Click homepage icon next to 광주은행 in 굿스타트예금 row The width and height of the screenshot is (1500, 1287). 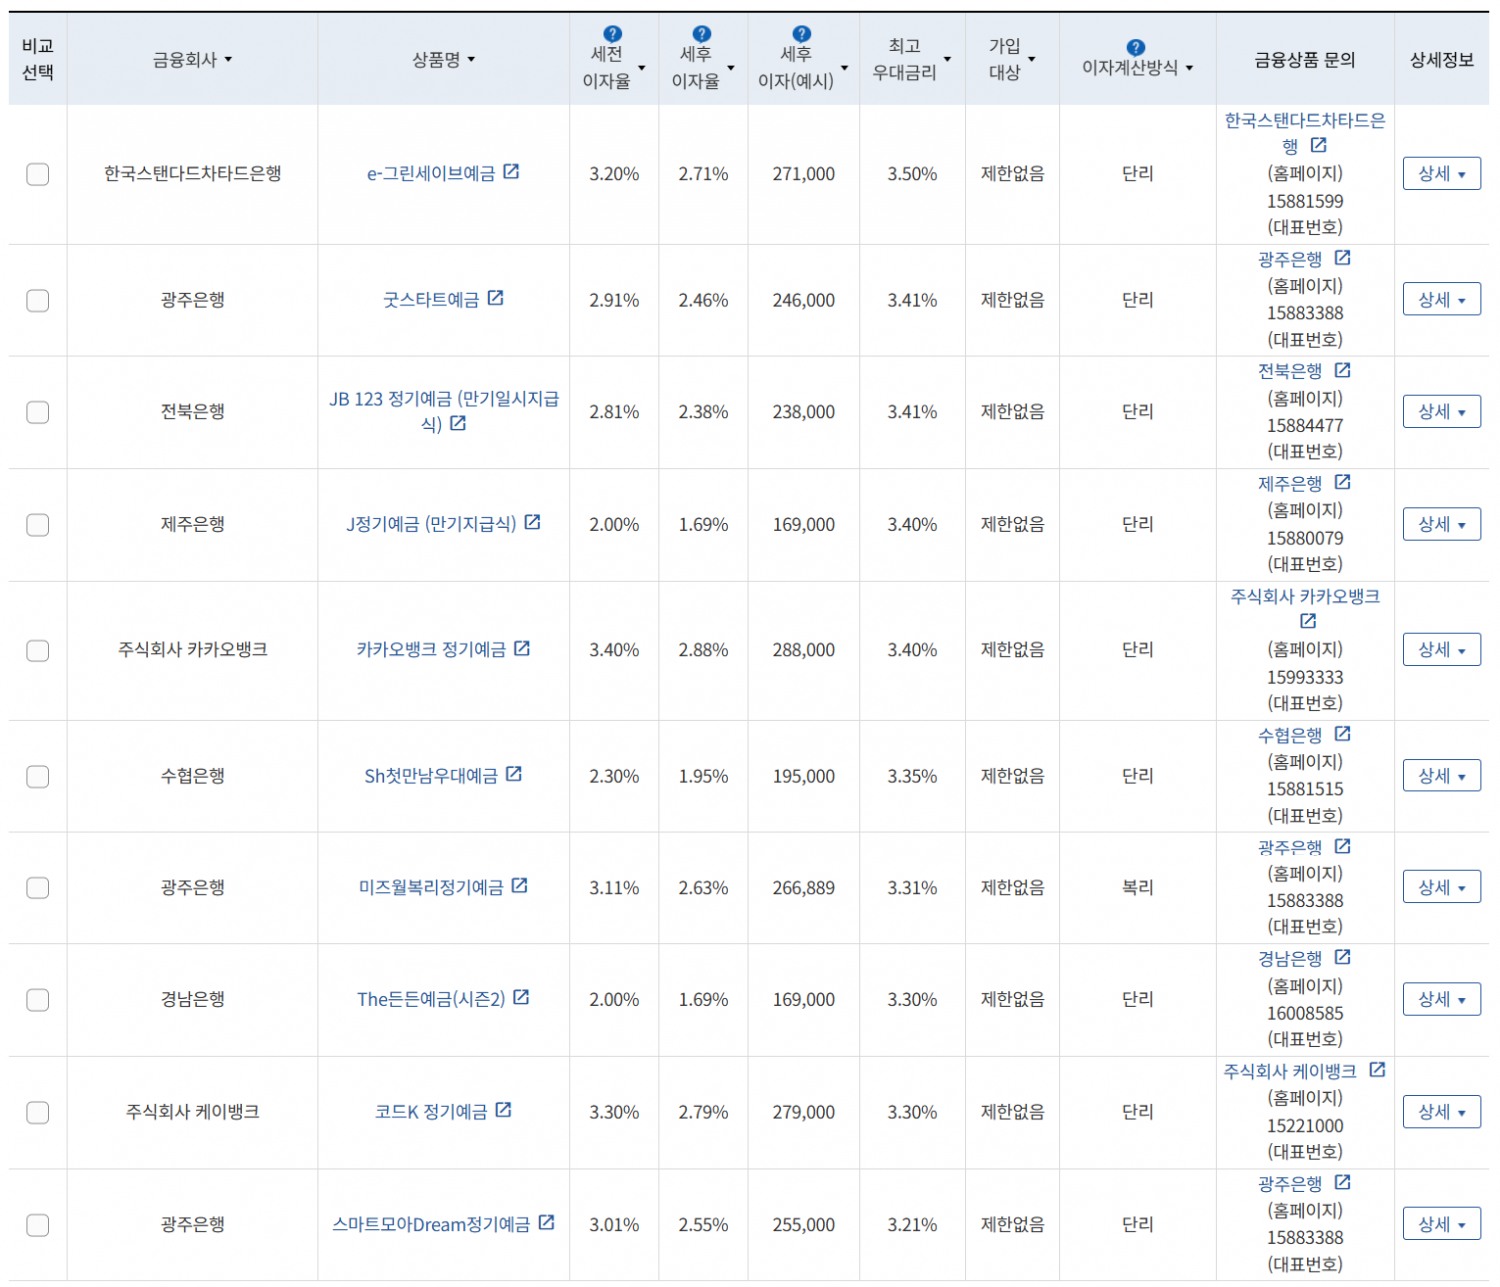pyautogui.click(x=1343, y=258)
